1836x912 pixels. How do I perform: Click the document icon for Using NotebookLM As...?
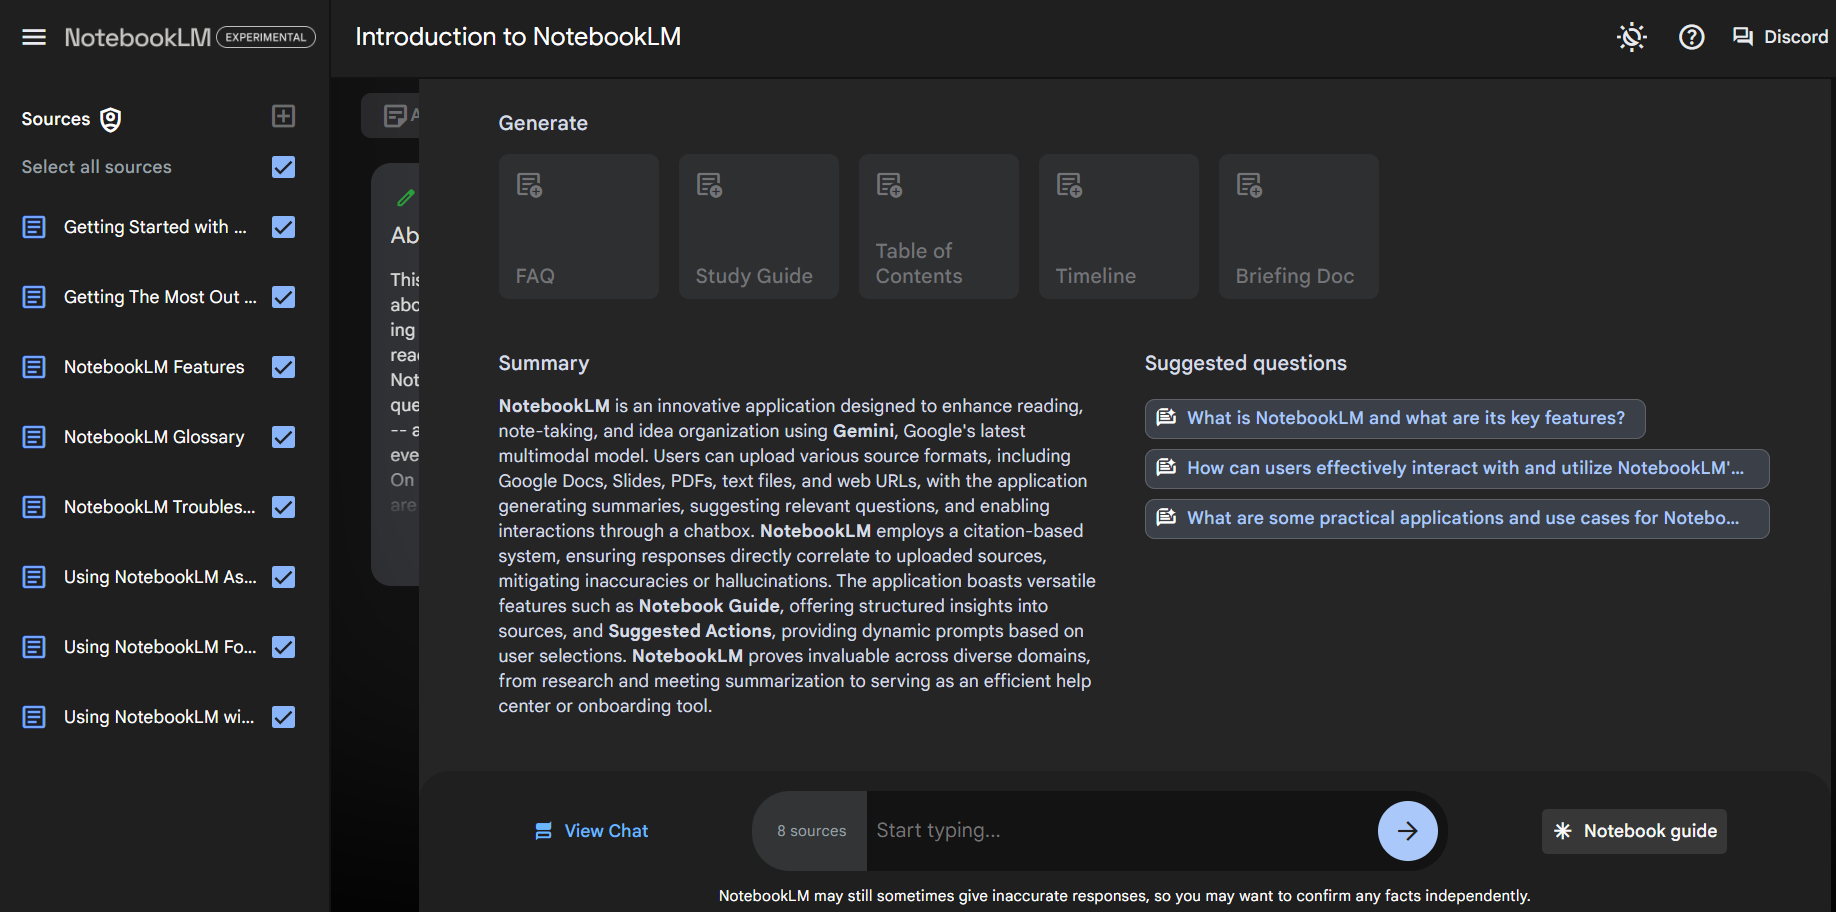coord(34,577)
